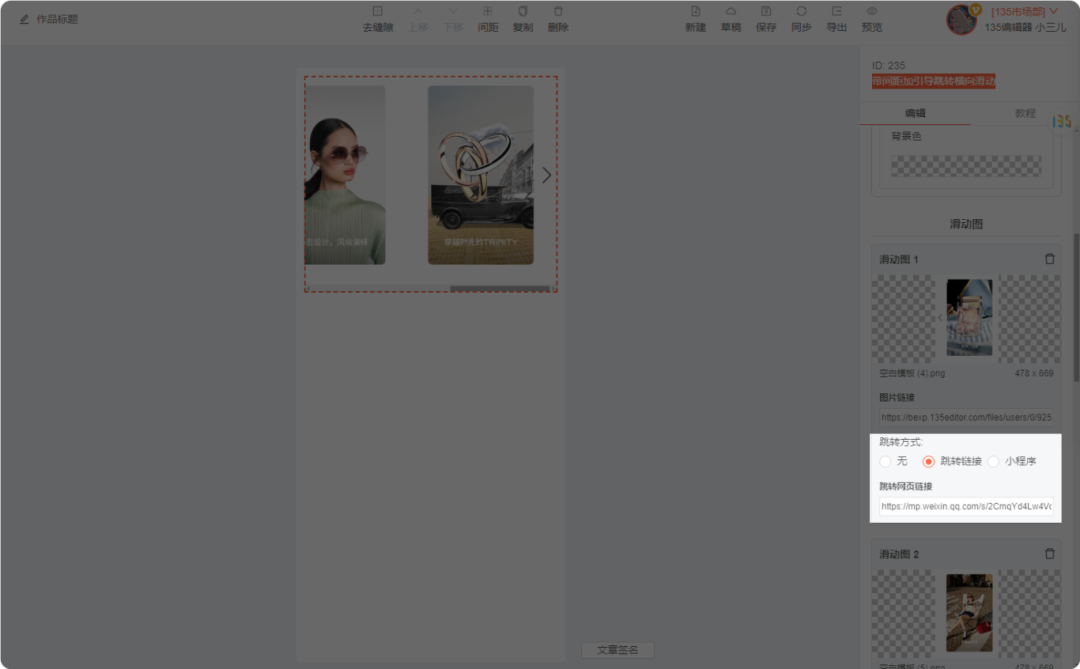Delete 滑动图 1 with trash icon
The width and height of the screenshot is (1080, 669).
[1049, 259]
